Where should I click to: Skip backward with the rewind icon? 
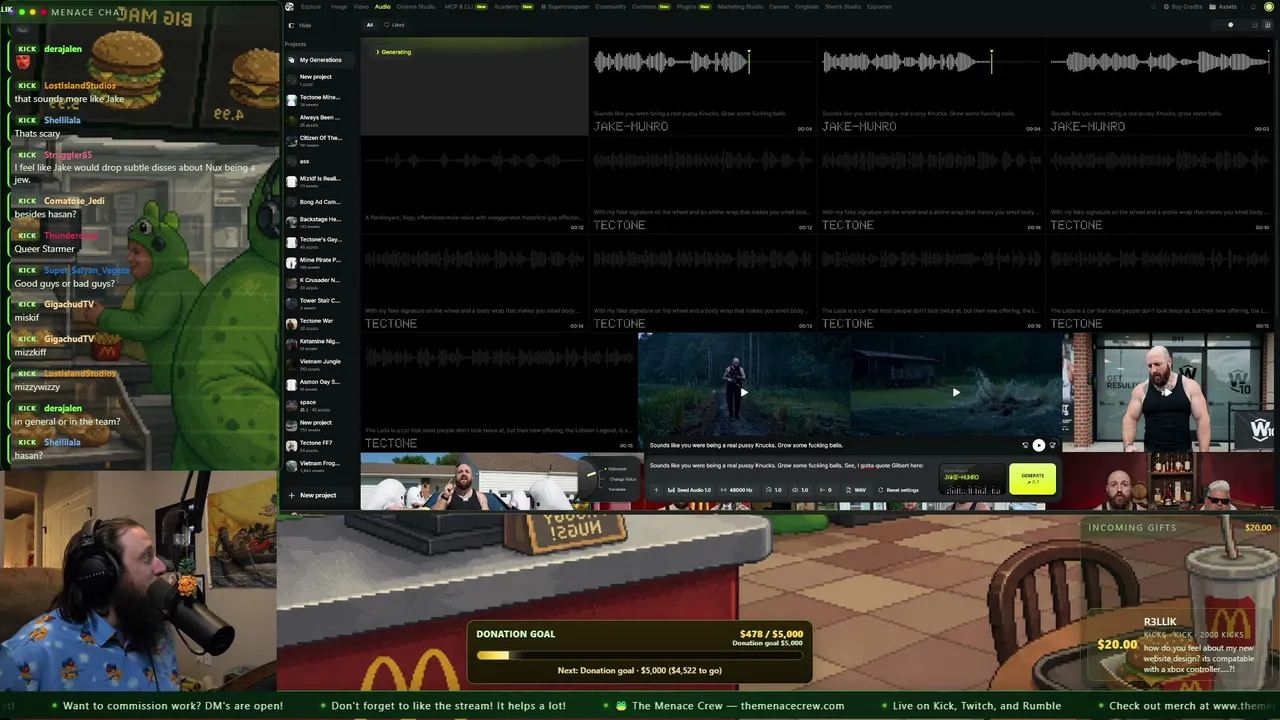1025,445
